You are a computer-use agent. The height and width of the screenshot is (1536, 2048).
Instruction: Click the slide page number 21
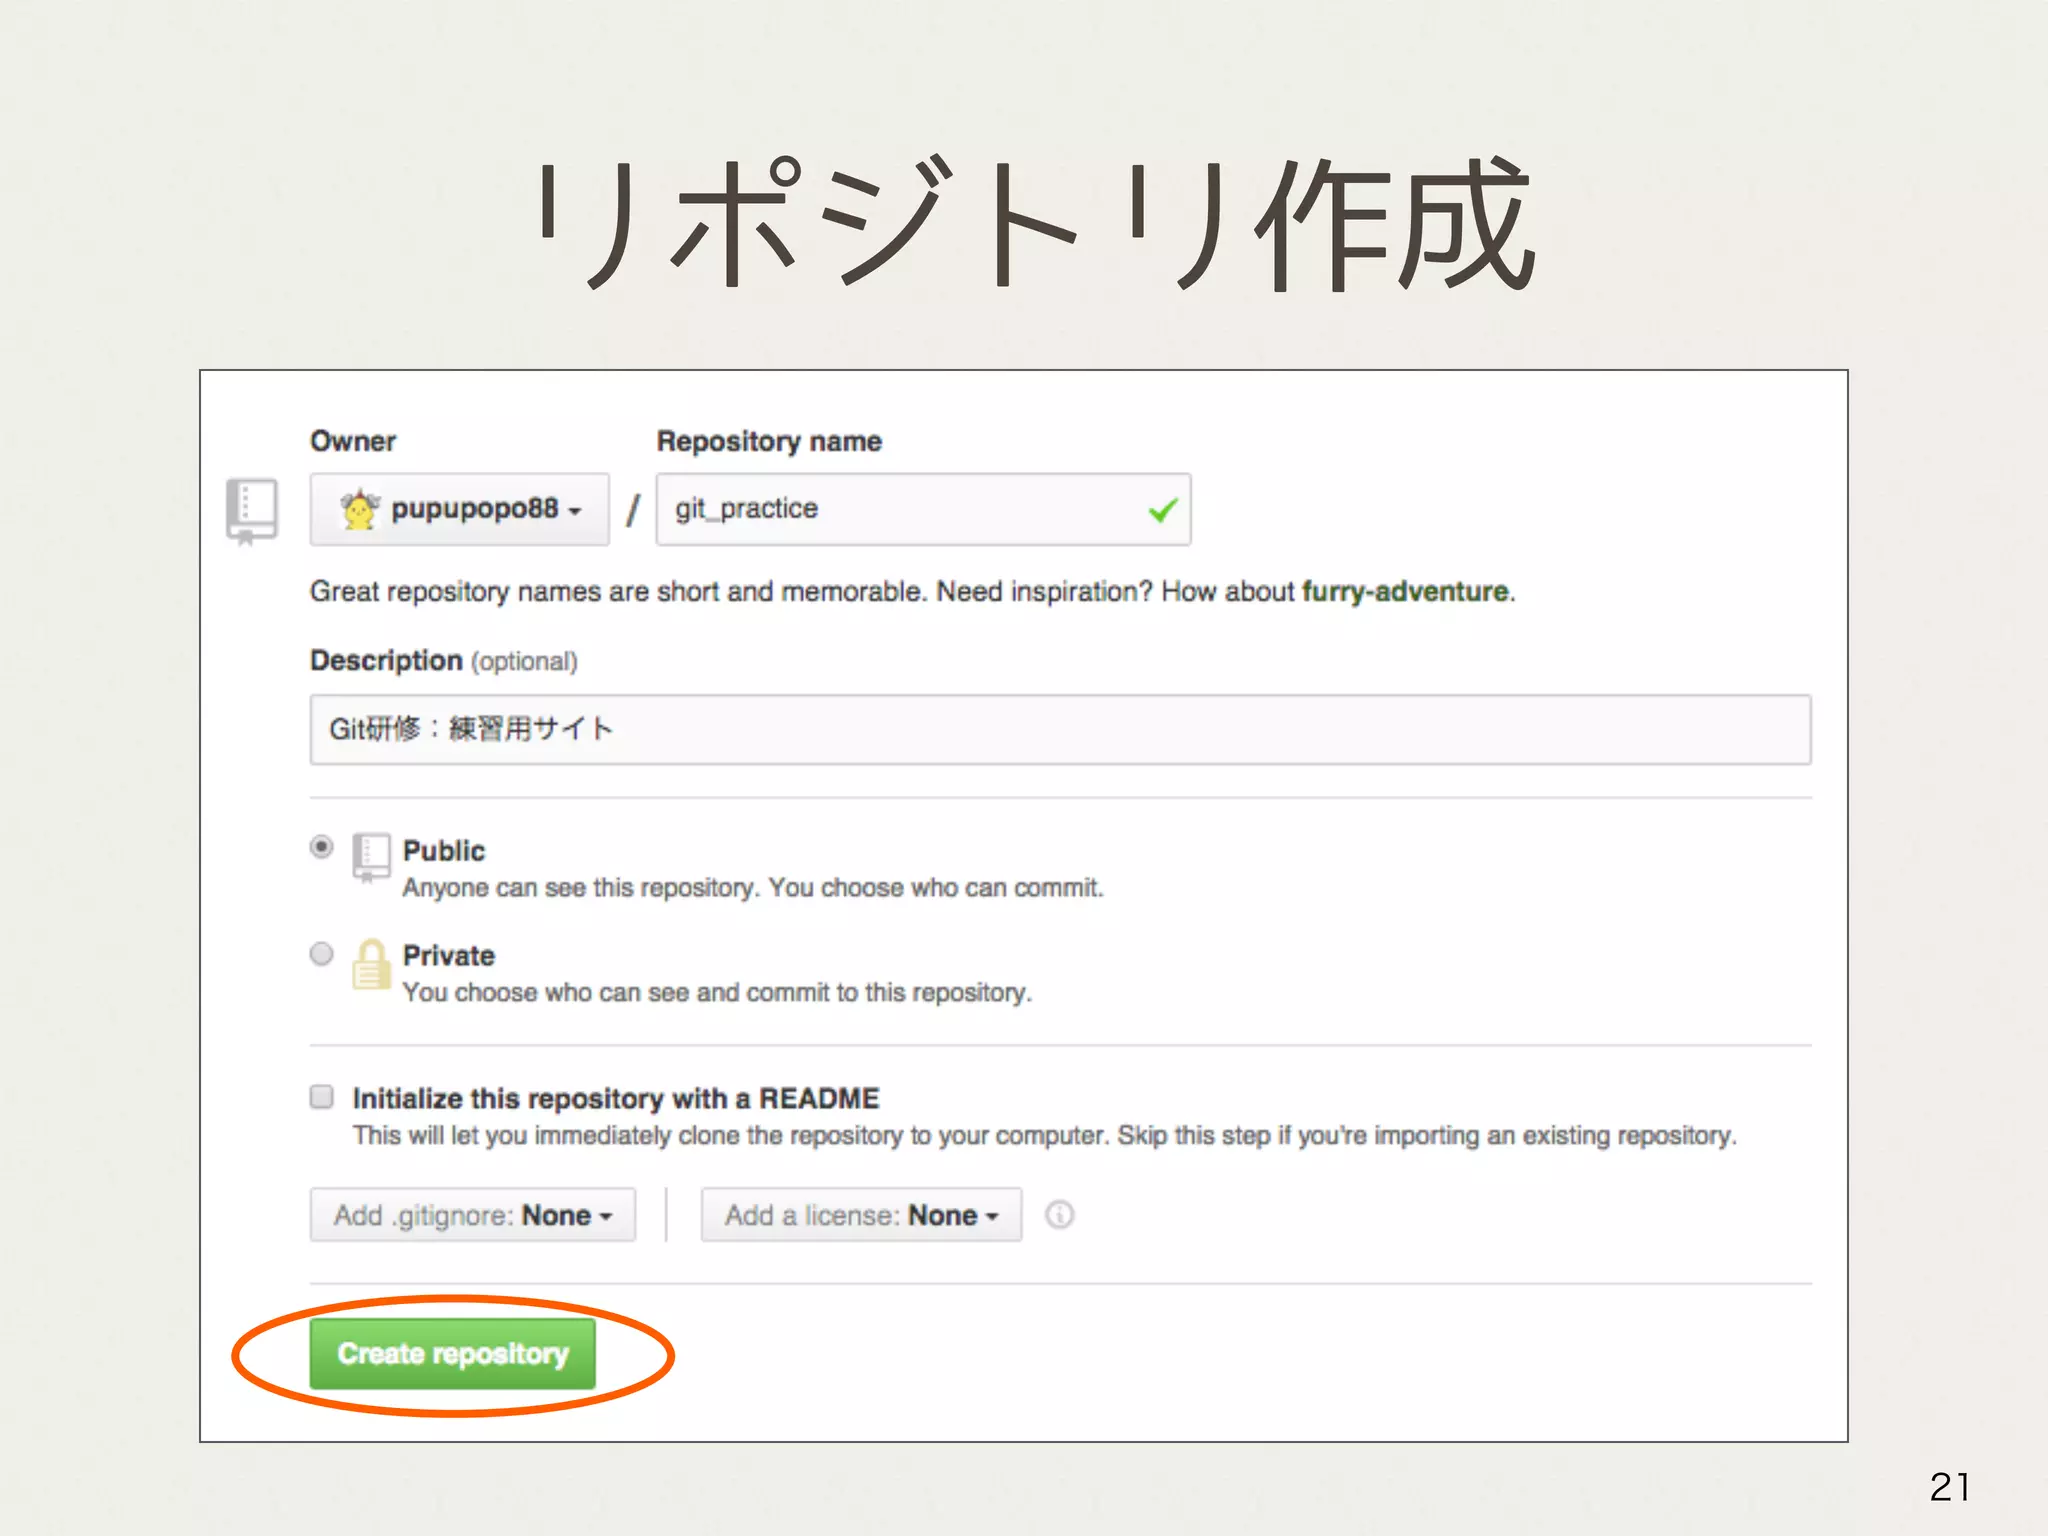pyautogui.click(x=1949, y=1487)
